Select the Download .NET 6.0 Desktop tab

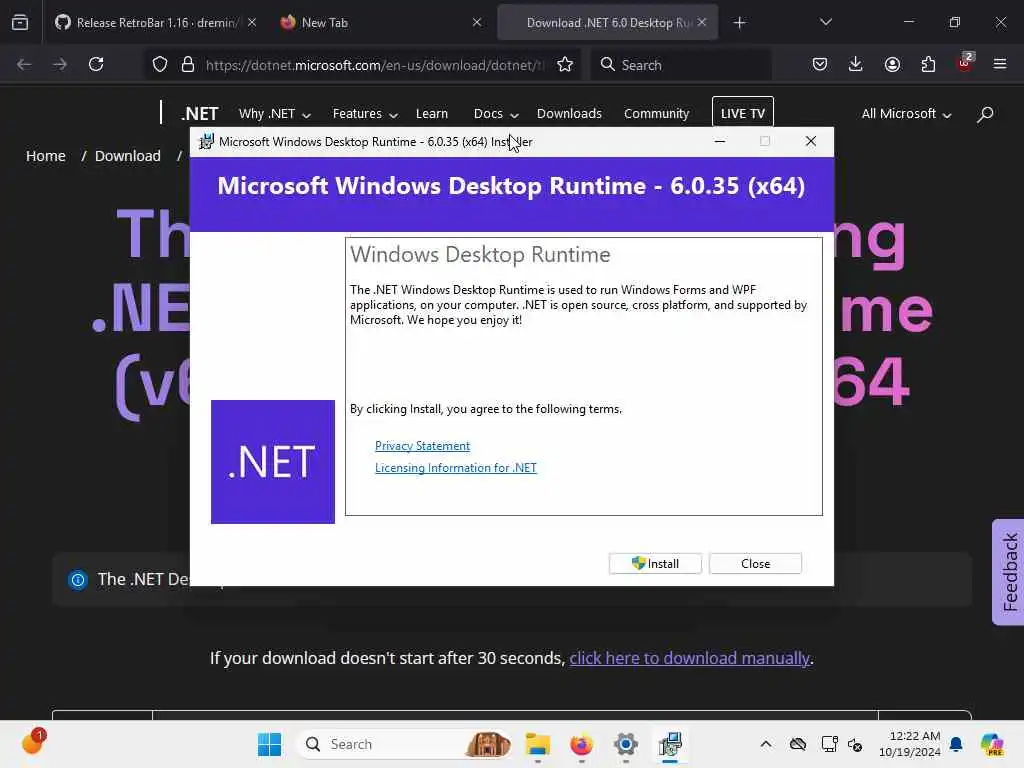click(607, 23)
